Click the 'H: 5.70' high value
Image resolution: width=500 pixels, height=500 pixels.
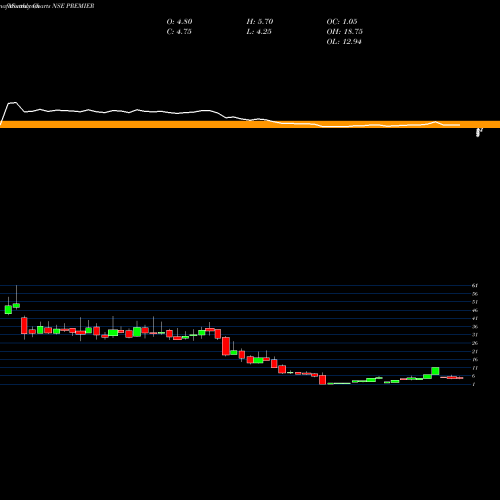point(260,22)
